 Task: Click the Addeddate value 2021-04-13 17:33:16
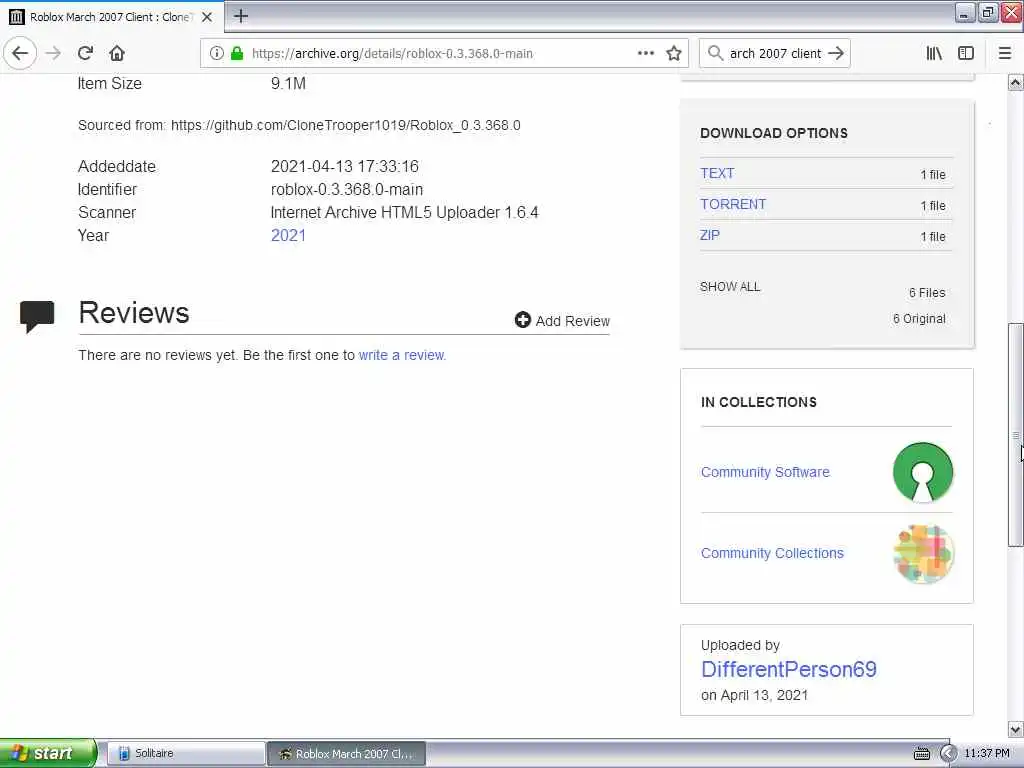coord(345,167)
